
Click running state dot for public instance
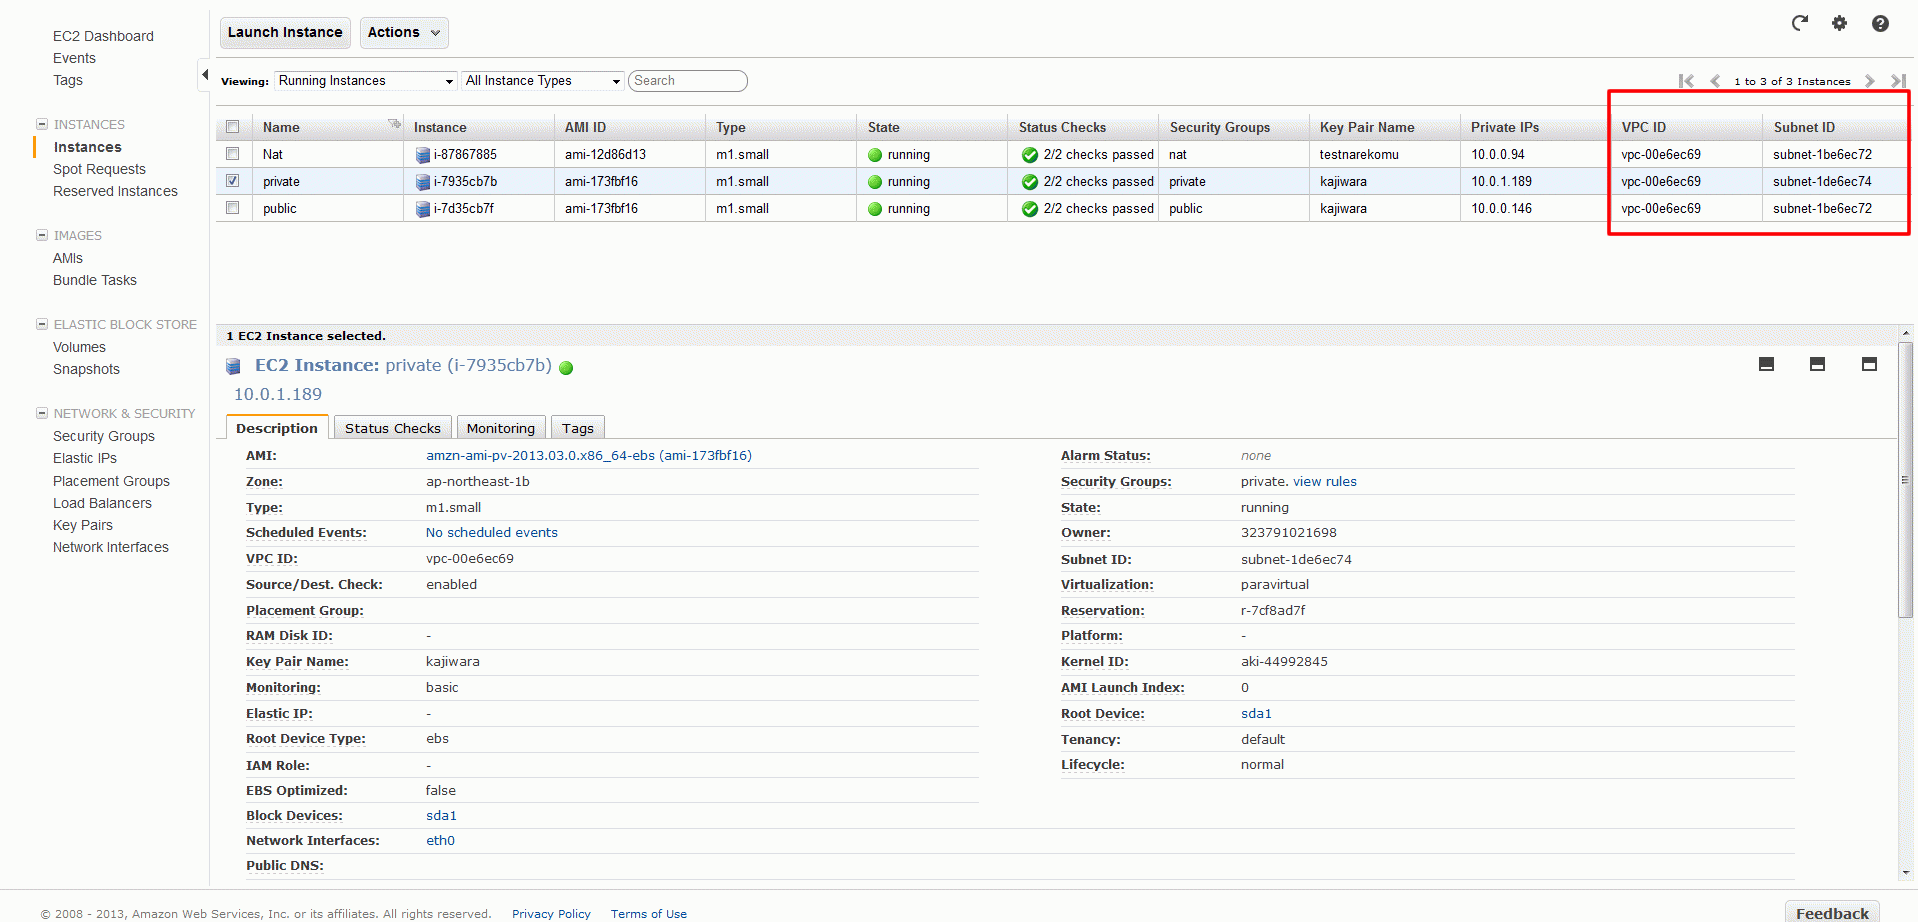point(875,209)
